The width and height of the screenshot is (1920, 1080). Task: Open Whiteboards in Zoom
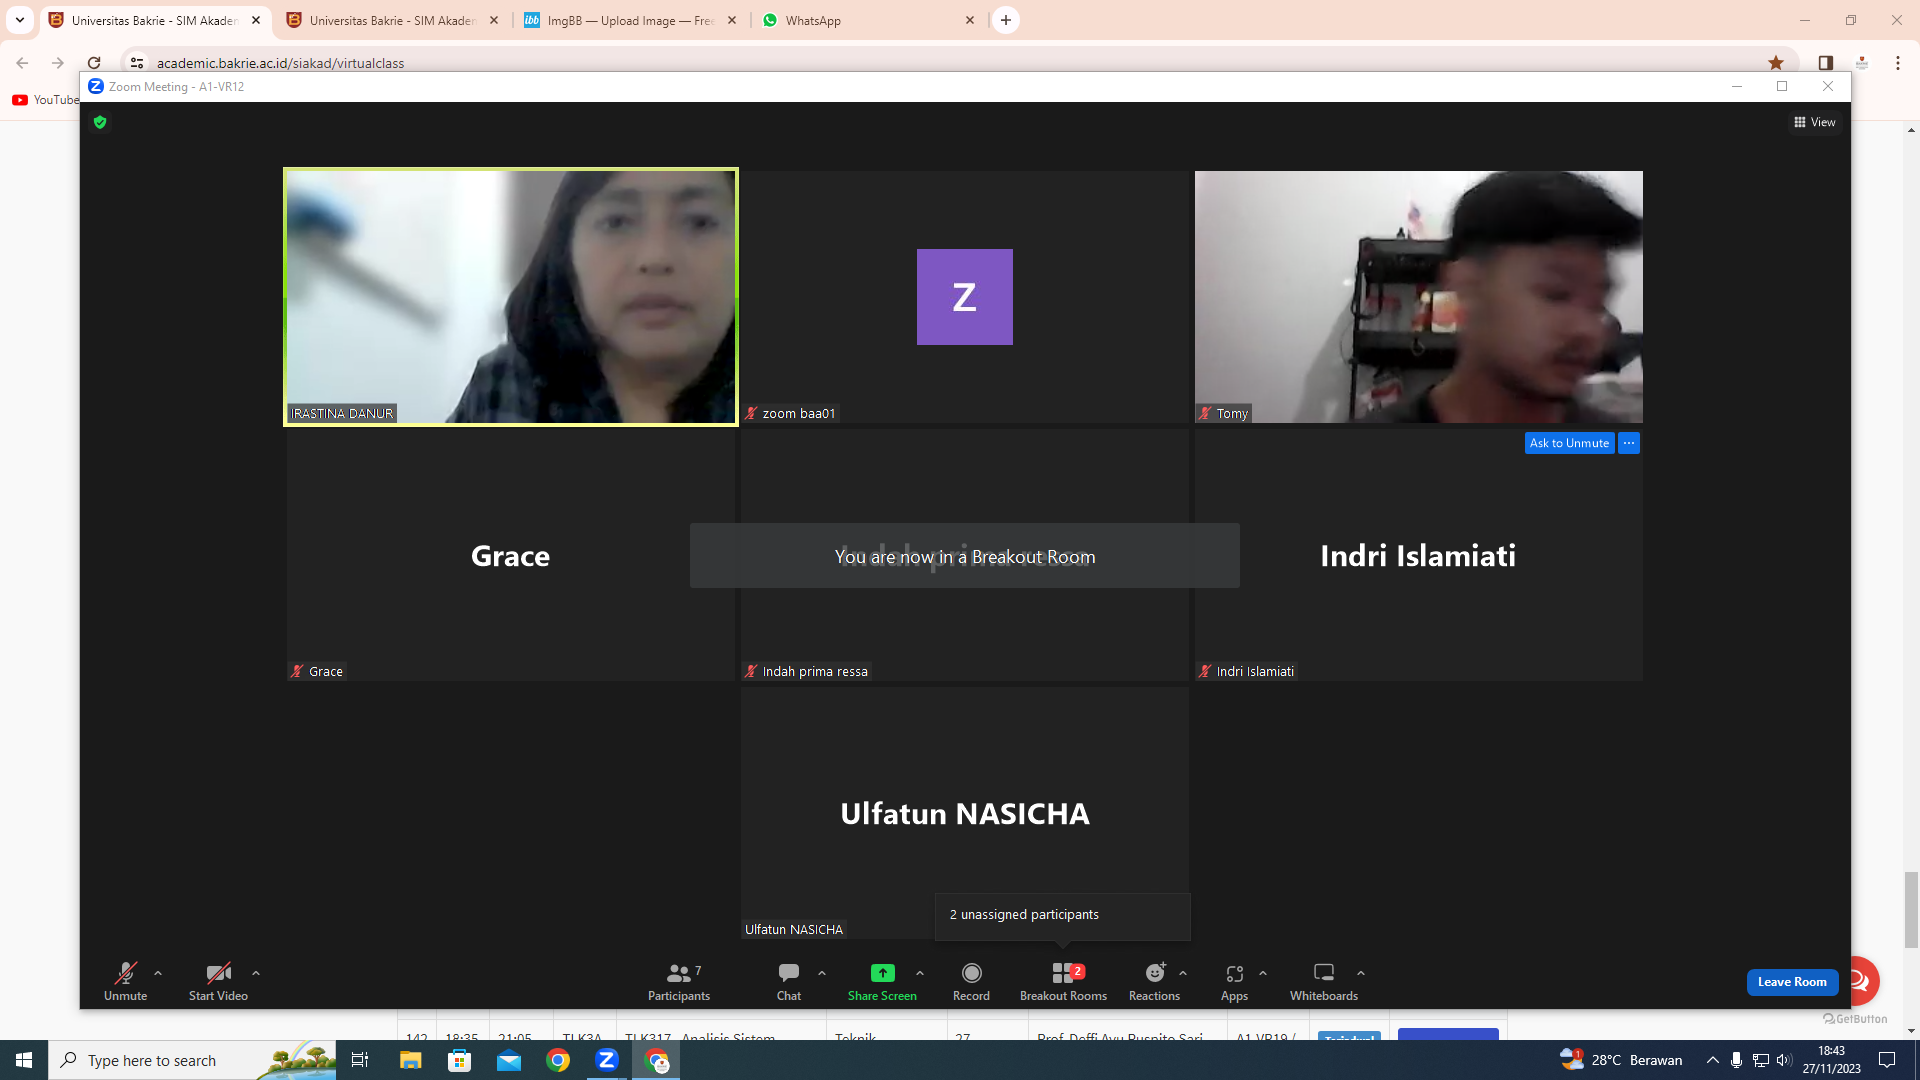click(x=1324, y=981)
